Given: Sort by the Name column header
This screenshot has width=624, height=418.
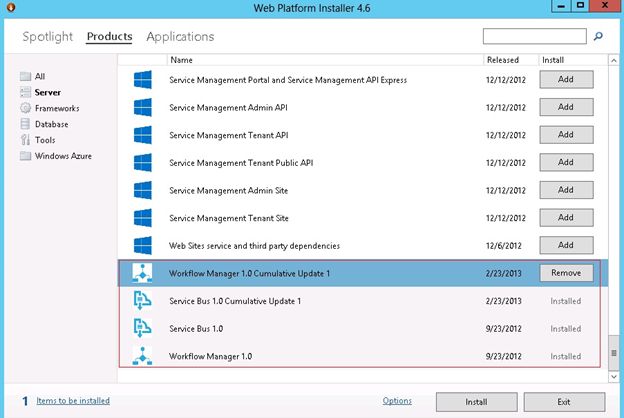Looking at the screenshot, I should coord(181,60).
